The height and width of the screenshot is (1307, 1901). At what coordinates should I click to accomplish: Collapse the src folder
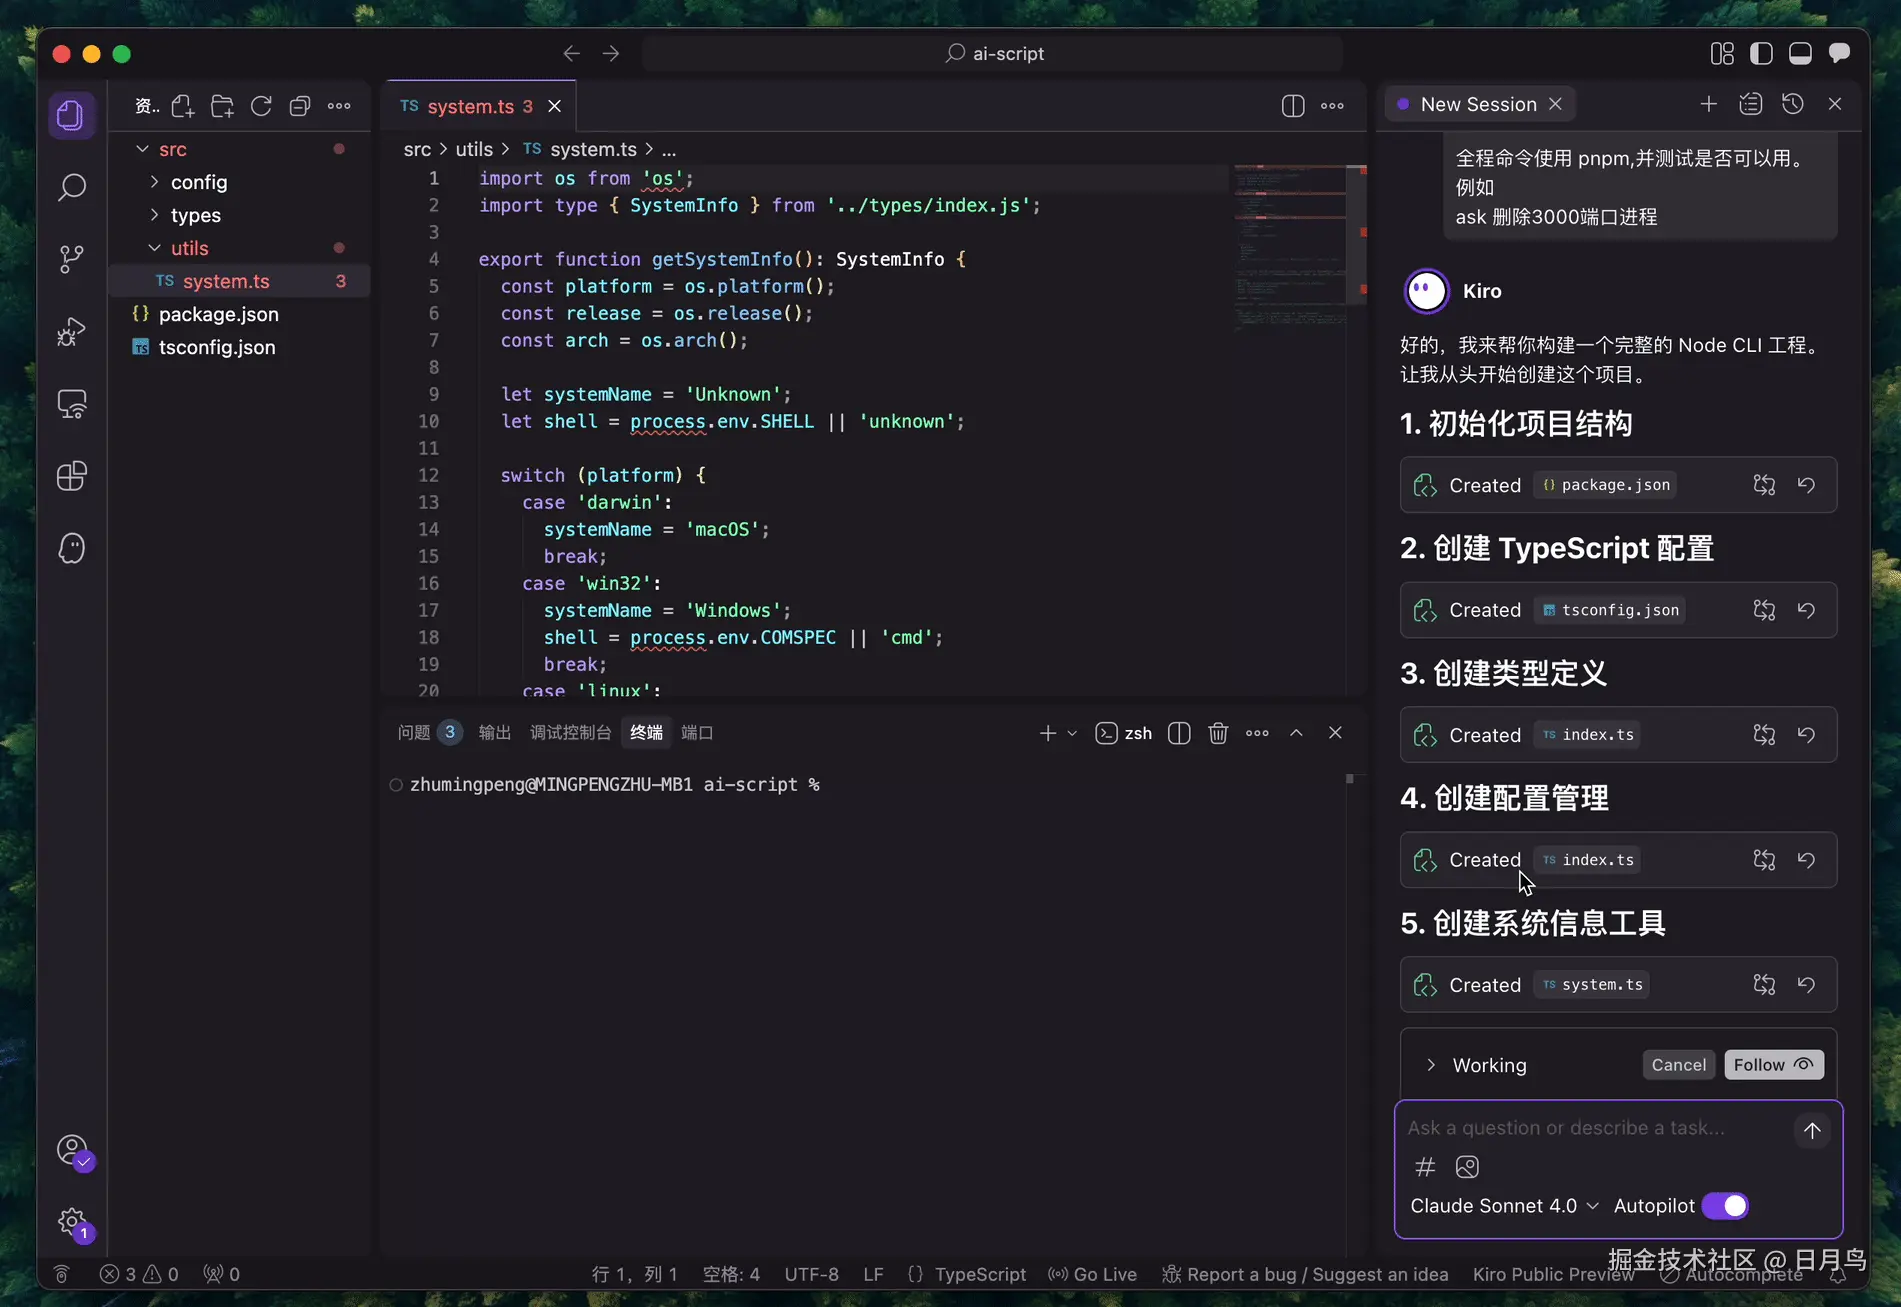[143, 149]
